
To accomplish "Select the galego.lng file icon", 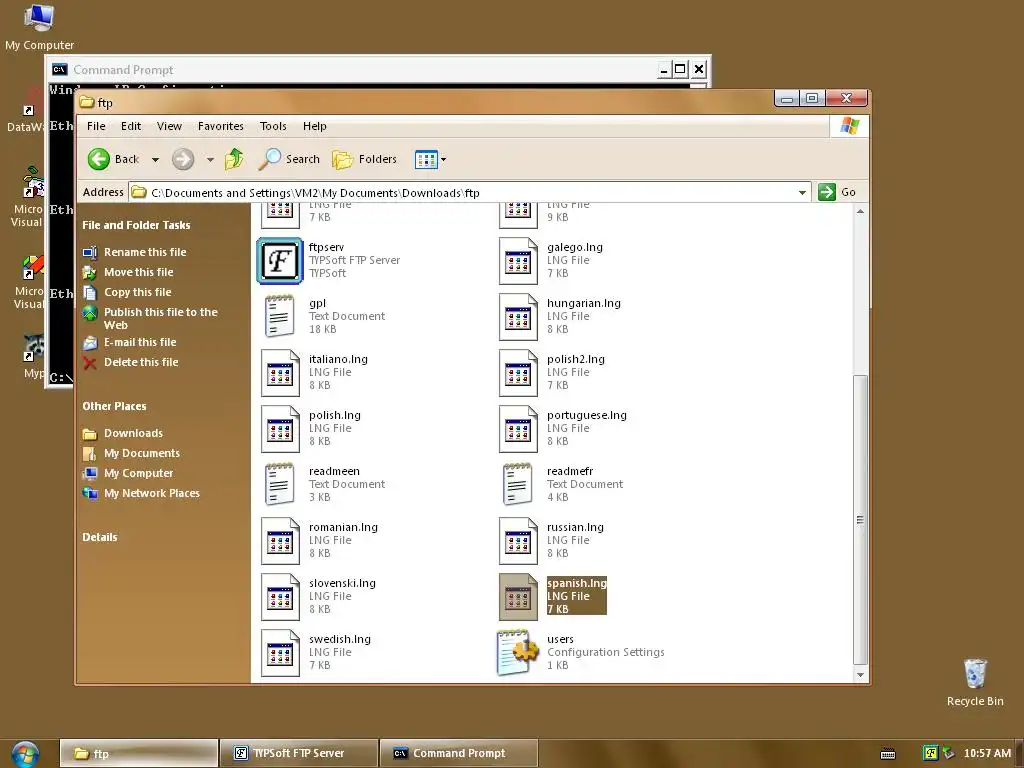I will coord(518,261).
